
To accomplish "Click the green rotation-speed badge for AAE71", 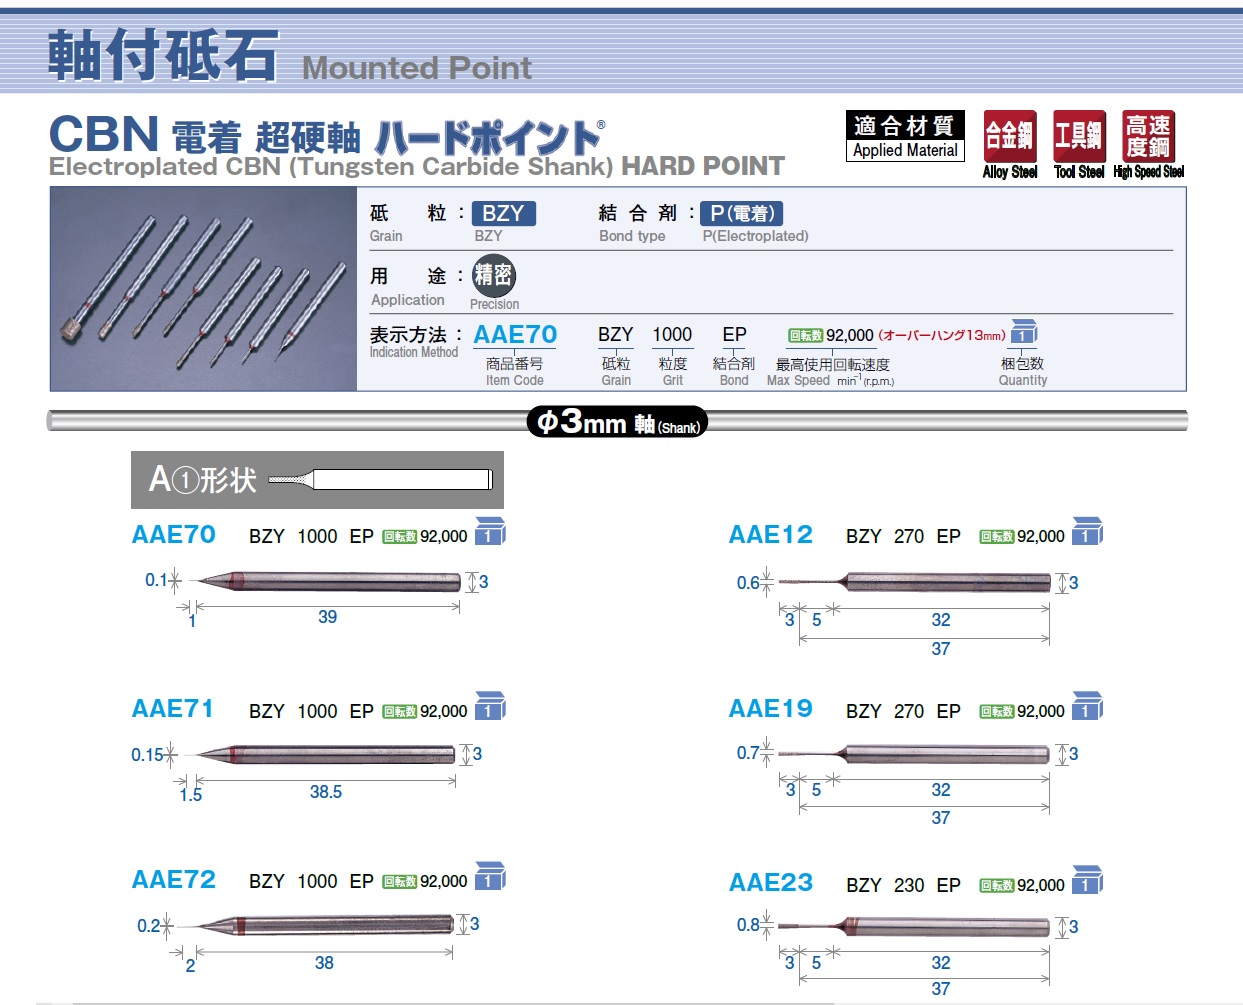I will point(399,712).
